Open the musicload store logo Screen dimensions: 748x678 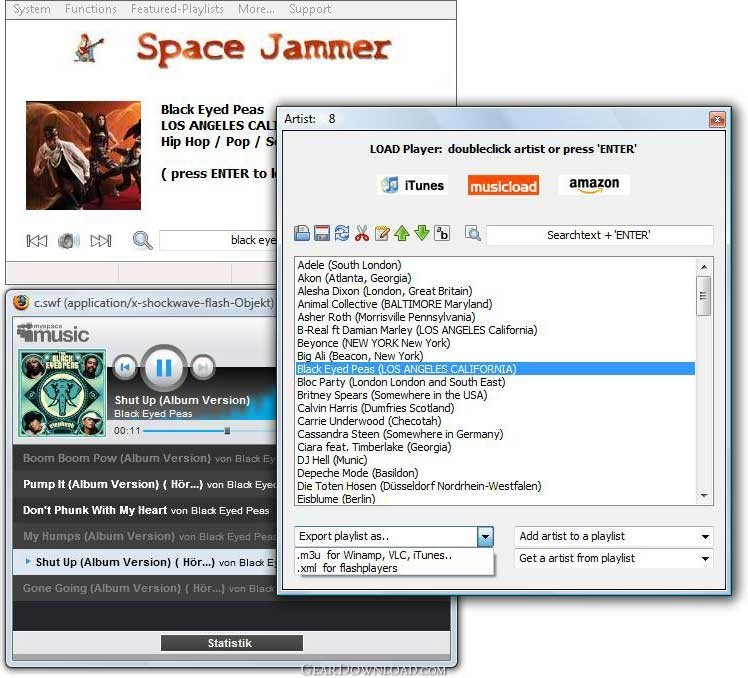click(x=503, y=185)
